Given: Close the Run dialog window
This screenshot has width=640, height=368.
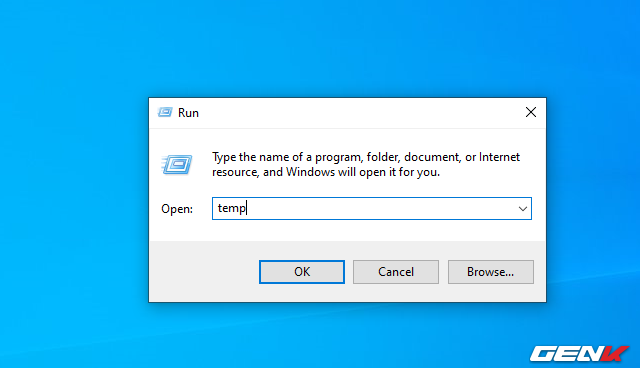Looking at the screenshot, I should (531, 112).
